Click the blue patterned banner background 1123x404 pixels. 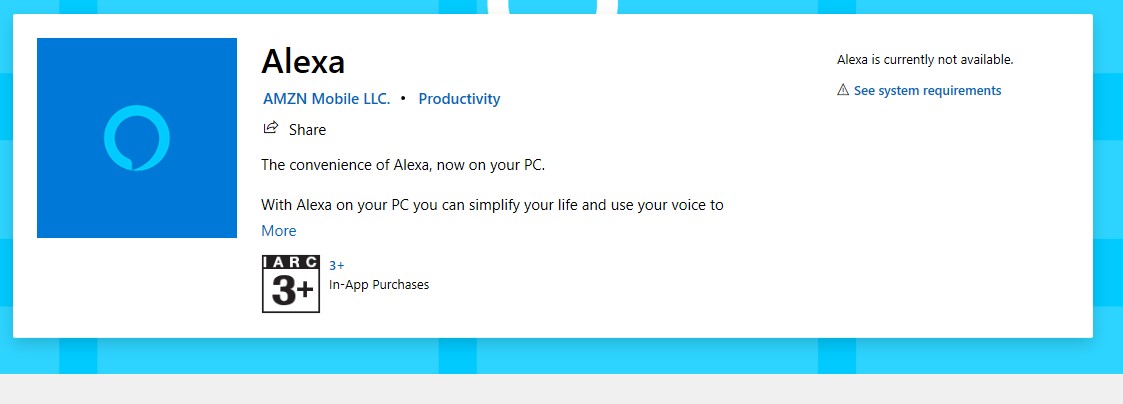pos(562,356)
